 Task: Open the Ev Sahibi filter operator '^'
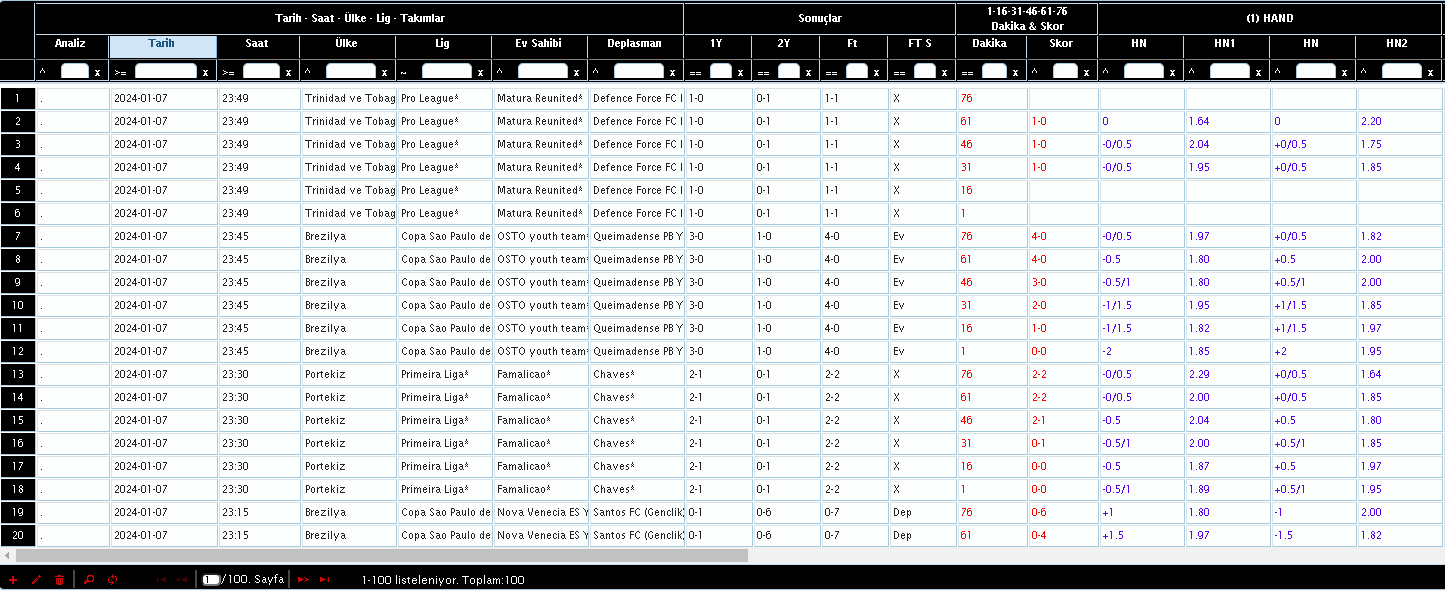pyautogui.click(x=500, y=72)
